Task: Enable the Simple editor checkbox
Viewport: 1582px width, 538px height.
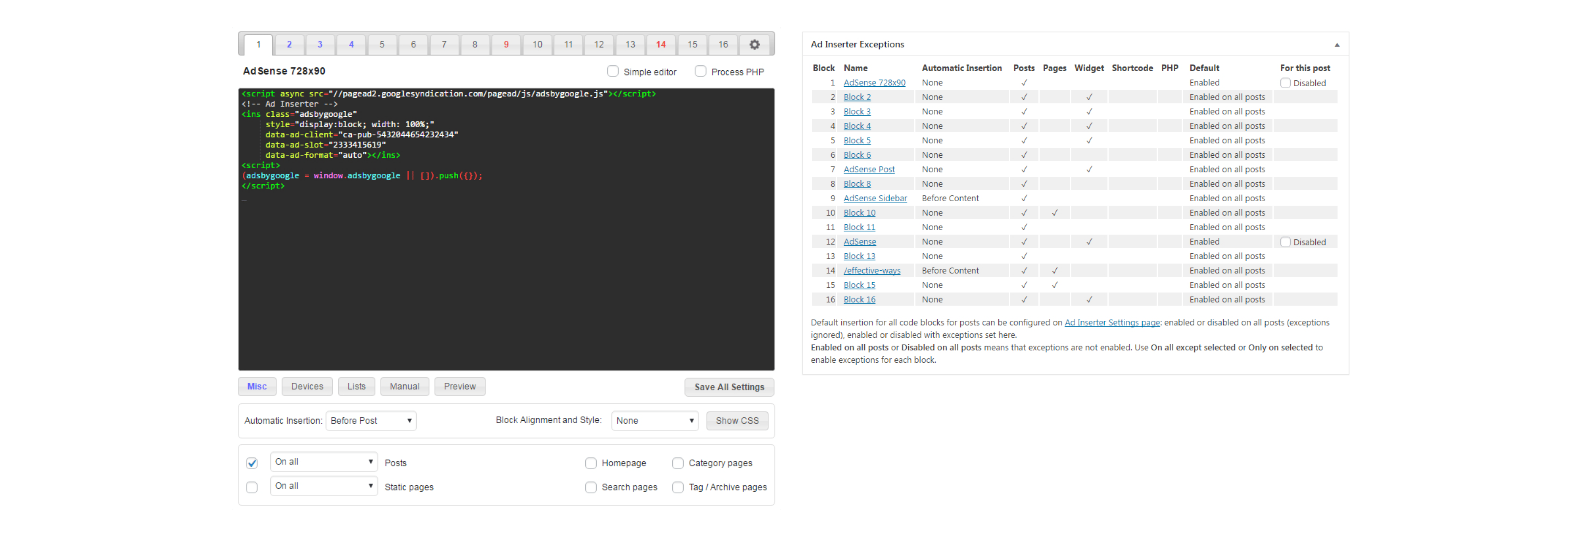Action: tap(613, 71)
